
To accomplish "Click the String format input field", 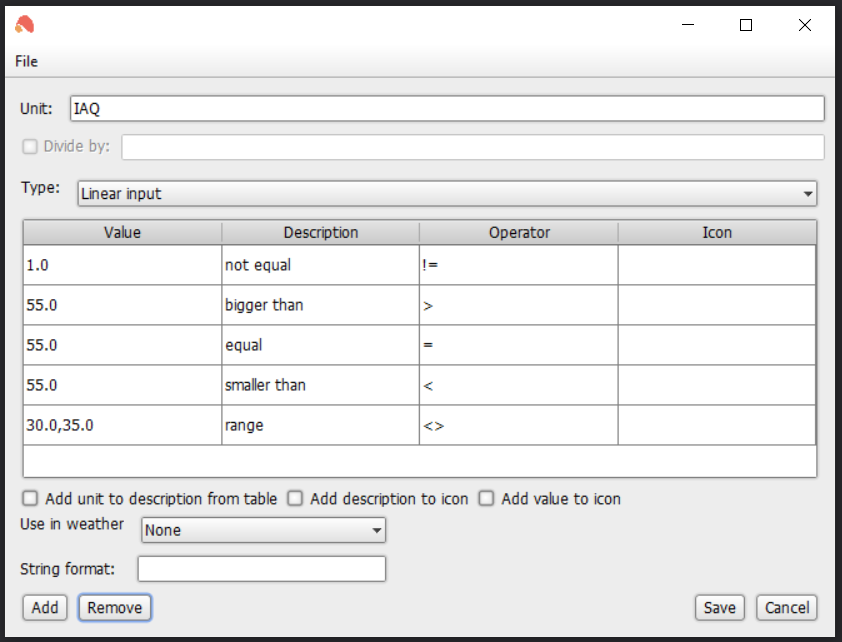I will (x=262, y=569).
